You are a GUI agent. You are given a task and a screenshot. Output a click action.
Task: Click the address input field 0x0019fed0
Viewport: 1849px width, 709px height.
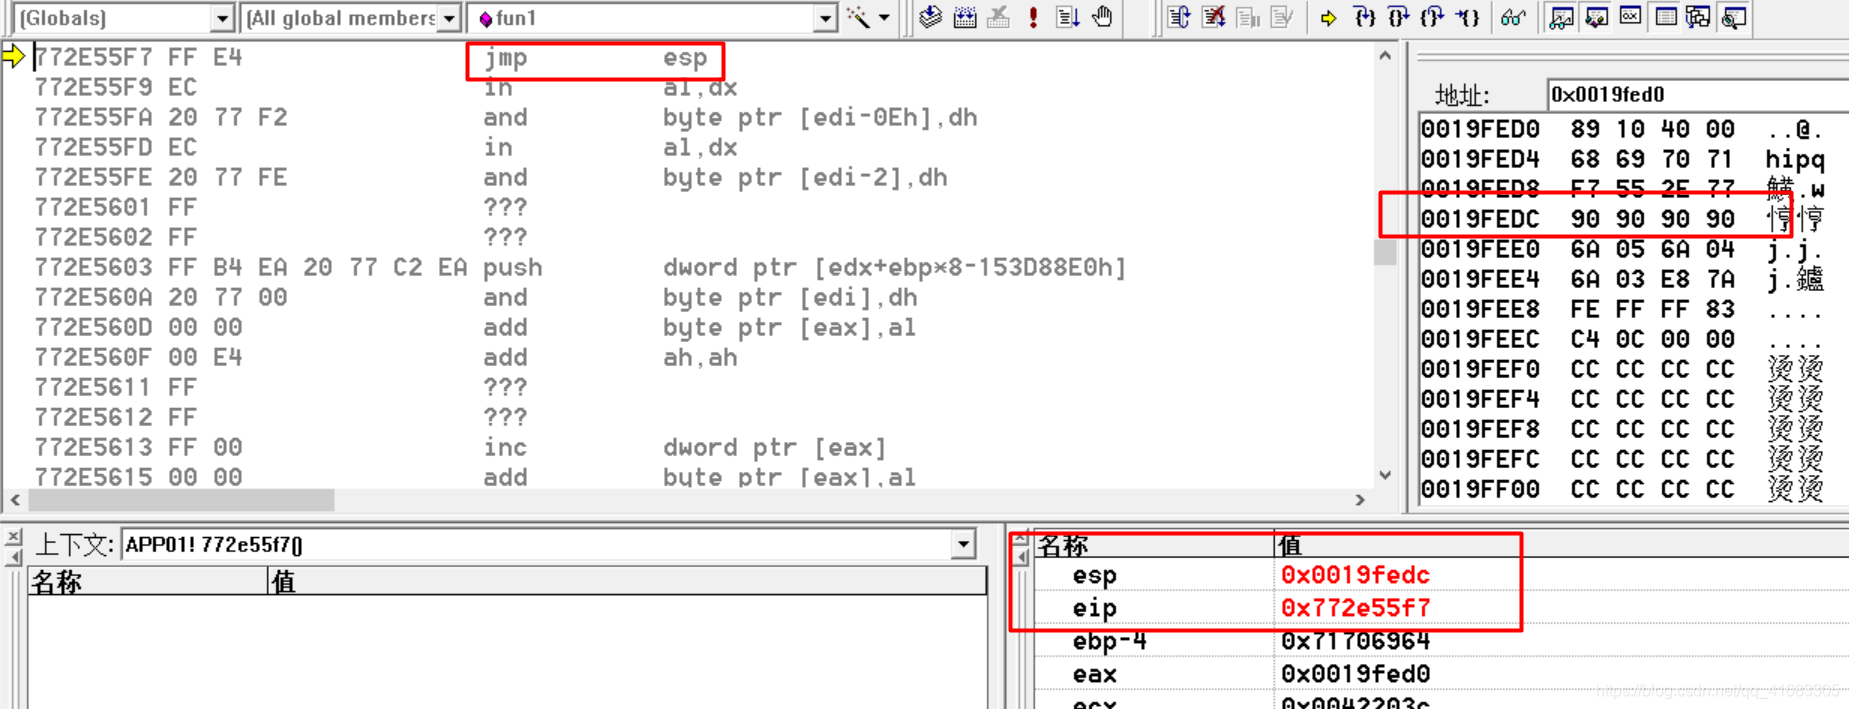click(1697, 94)
